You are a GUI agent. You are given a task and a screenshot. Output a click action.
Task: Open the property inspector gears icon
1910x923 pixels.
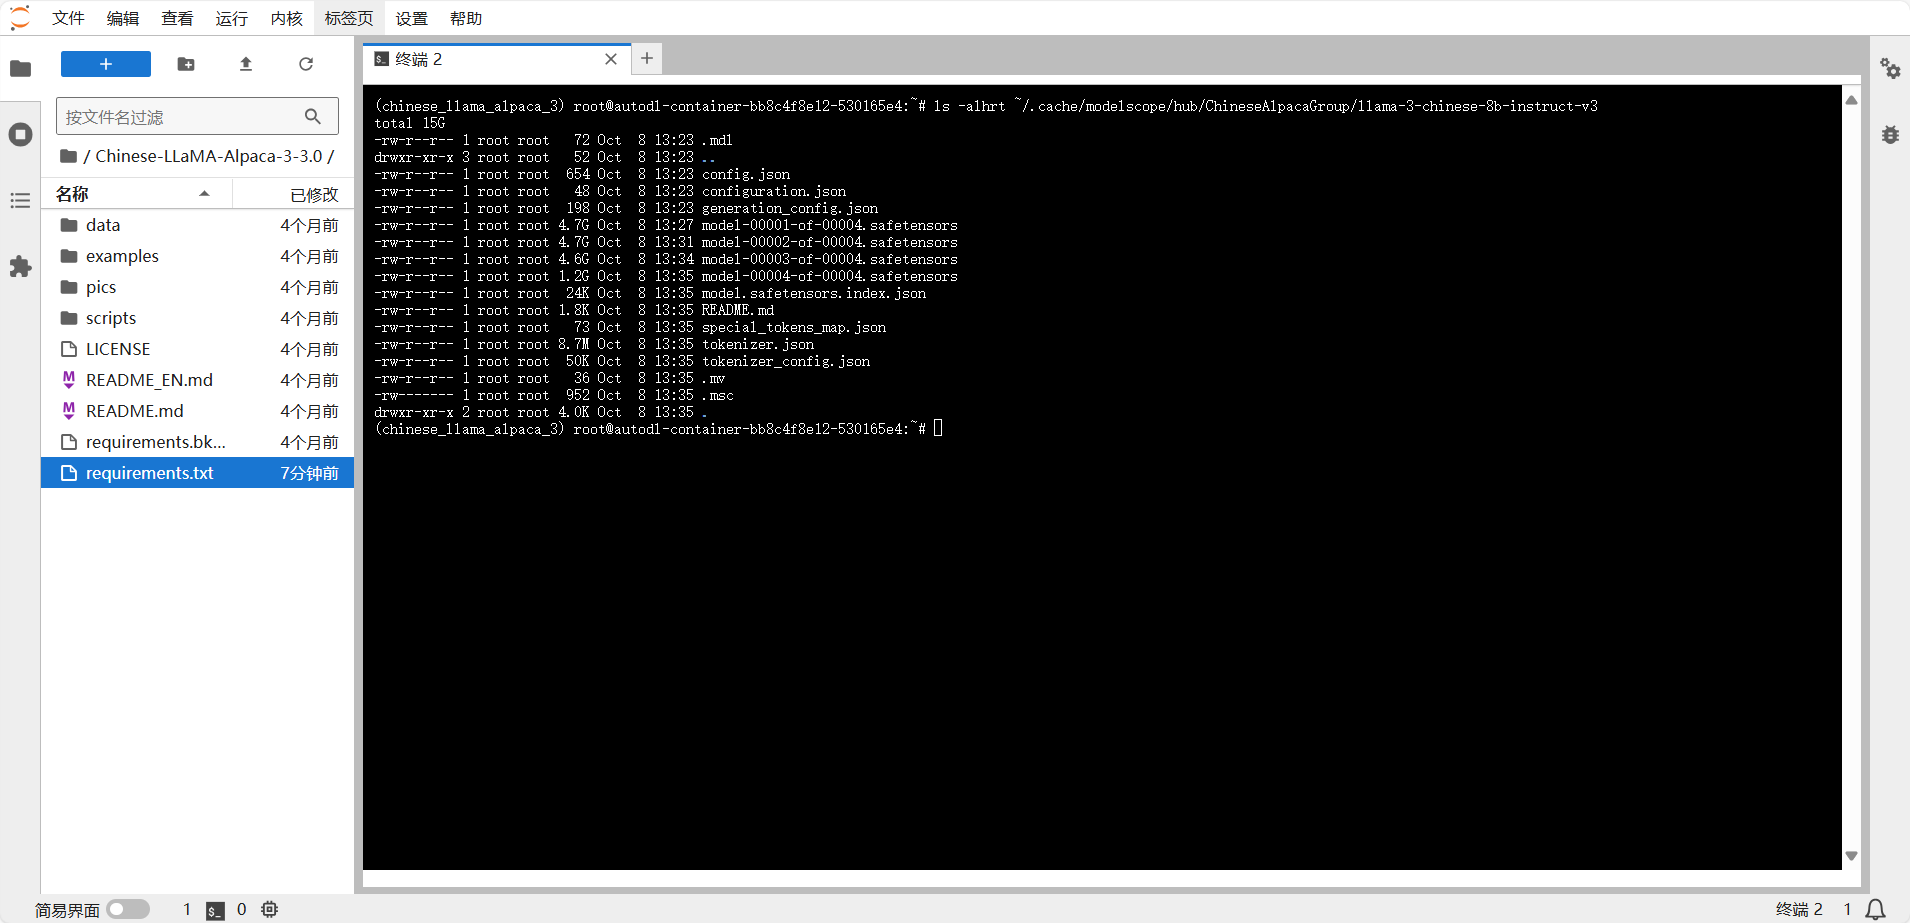1890,68
